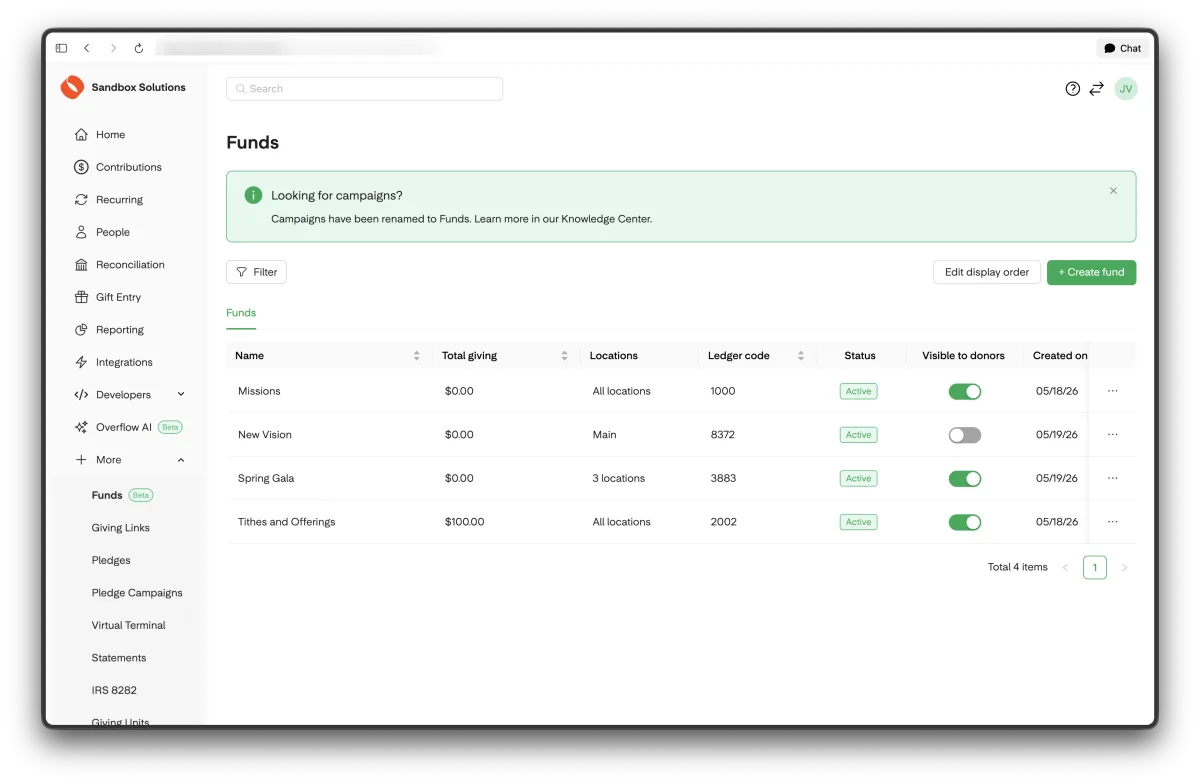This screenshot has height=784, width=1200.
Task: Open the Missions row actions ellipsis
Action: click(1113, 391)
